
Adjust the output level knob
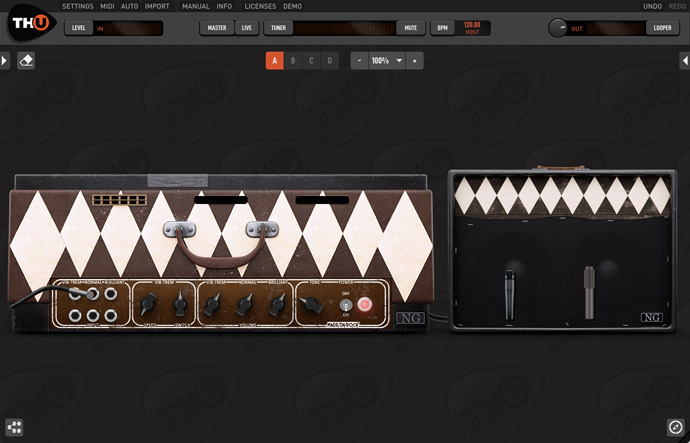557,28
